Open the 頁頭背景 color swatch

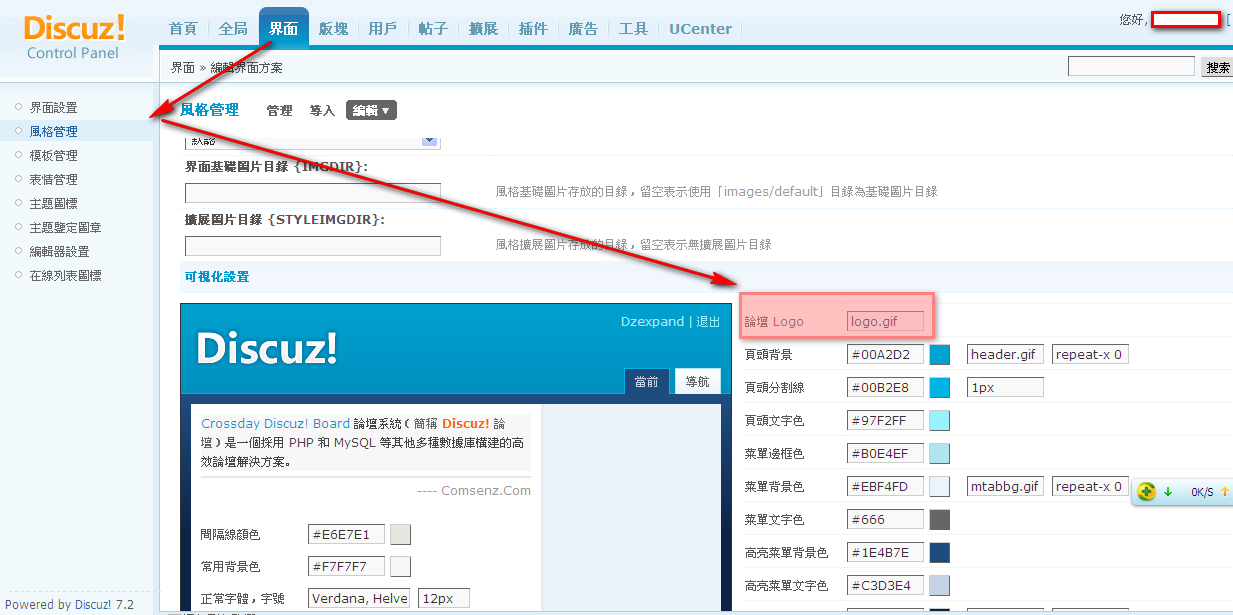point(939,354)
